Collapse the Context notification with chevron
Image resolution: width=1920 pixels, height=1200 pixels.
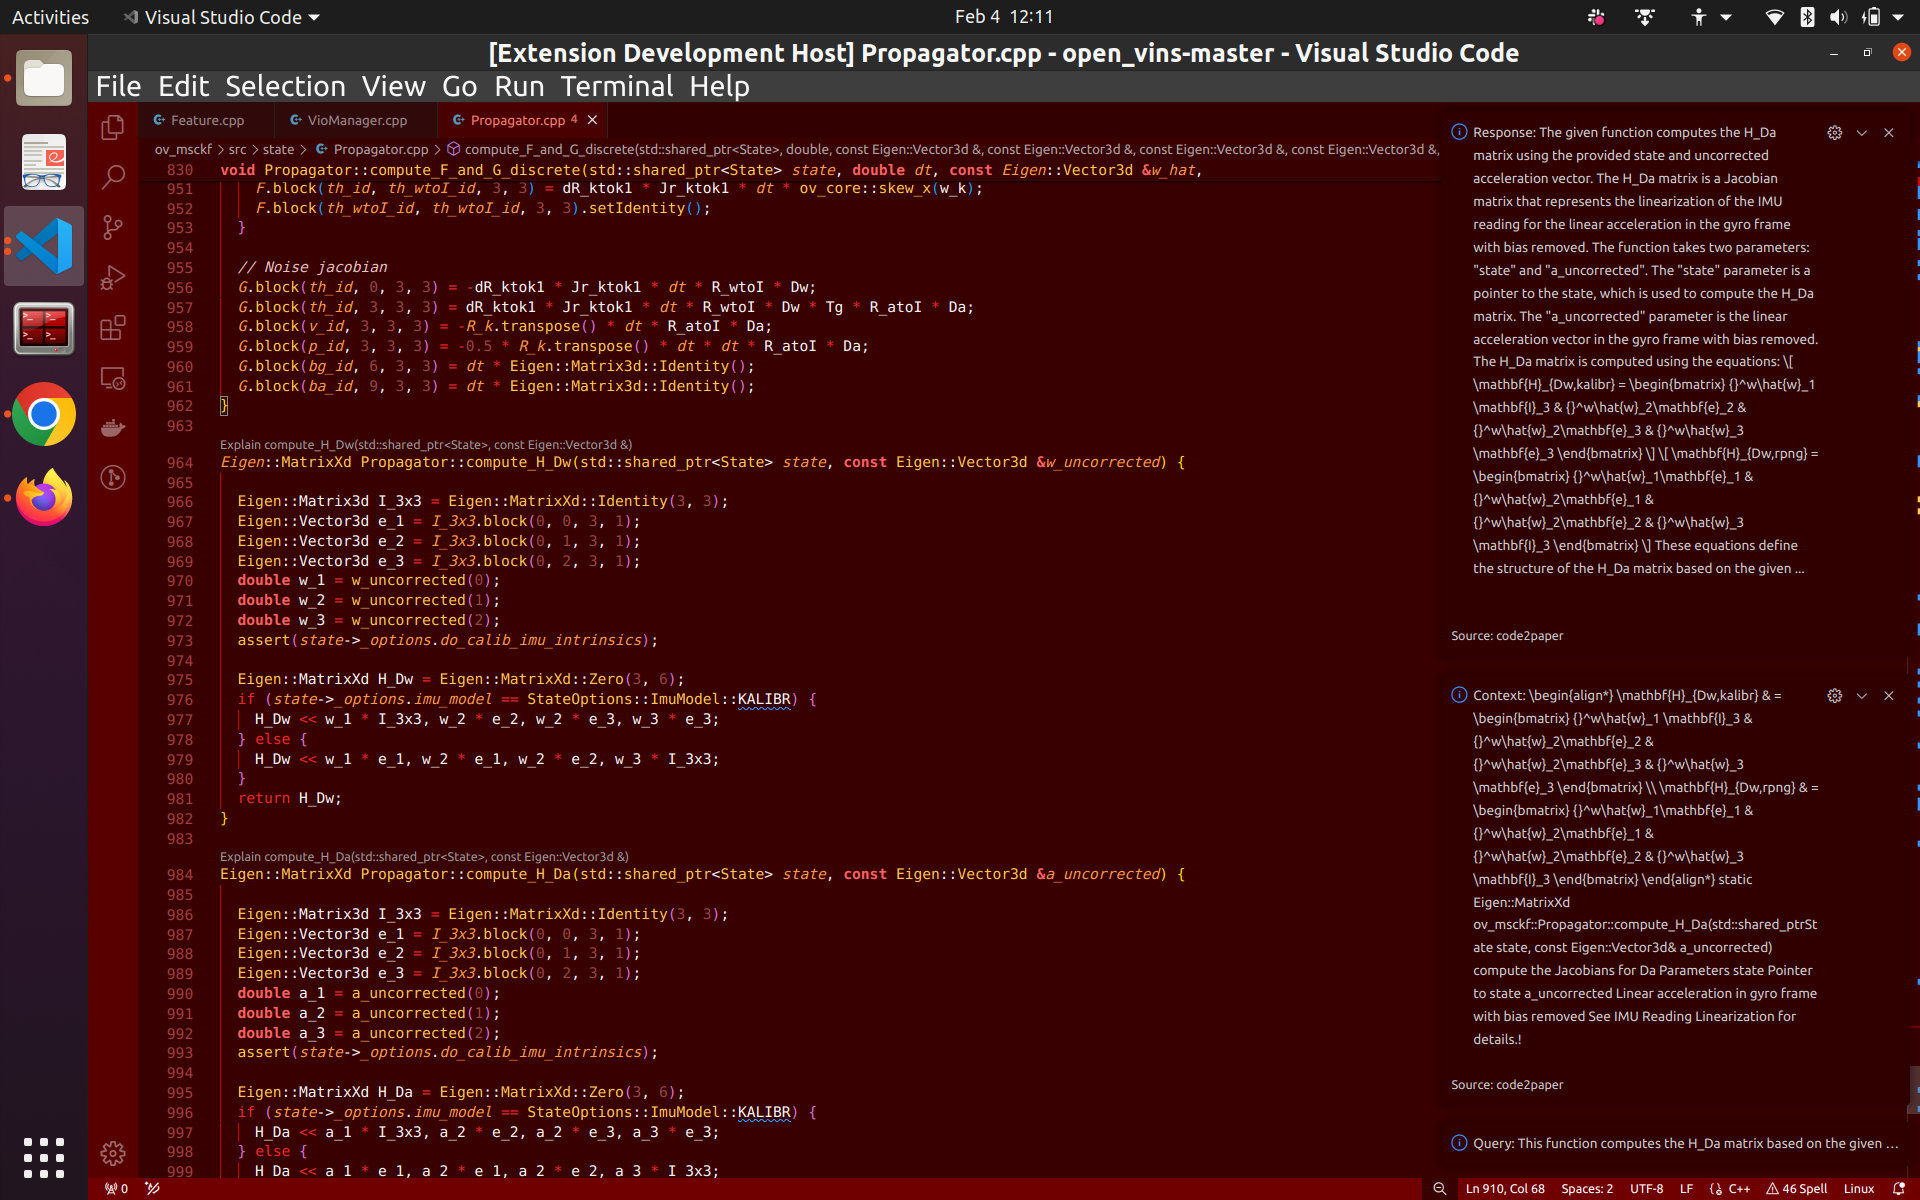(1861, 696)
